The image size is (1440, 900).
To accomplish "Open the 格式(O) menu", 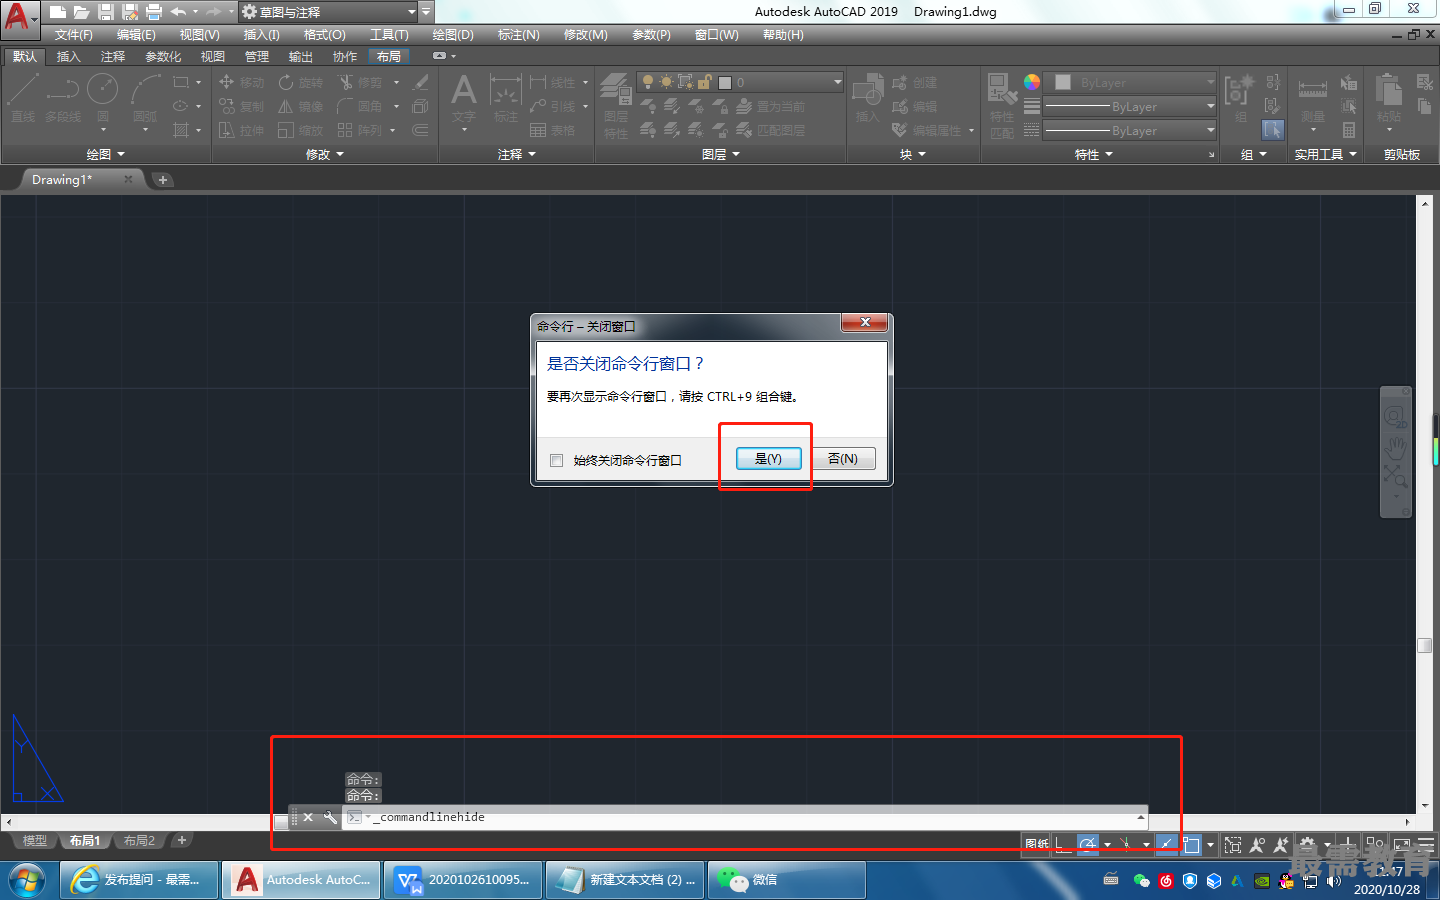I will tap(324, 35).
